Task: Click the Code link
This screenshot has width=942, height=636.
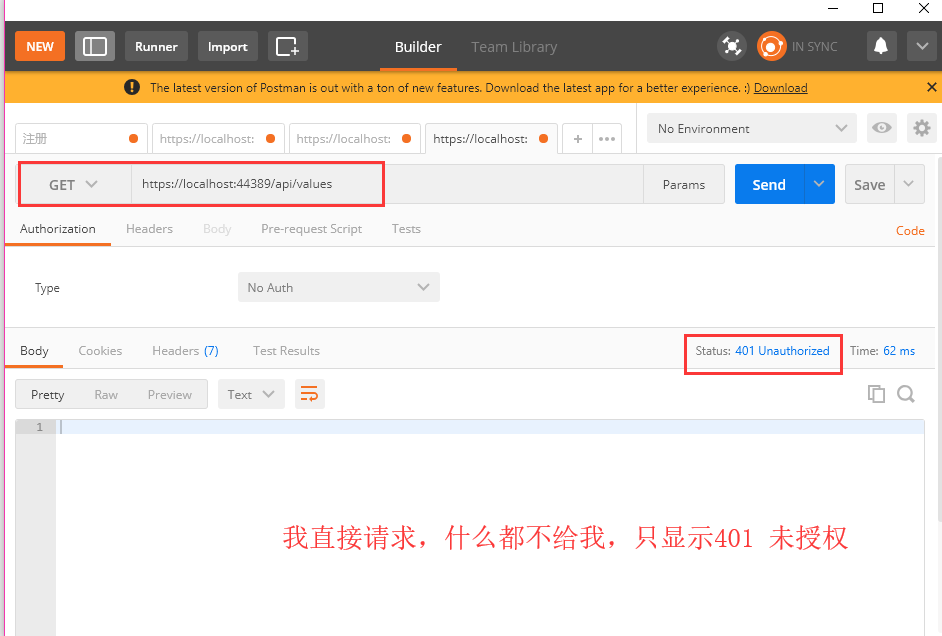Action: click(x=910, y=231)
